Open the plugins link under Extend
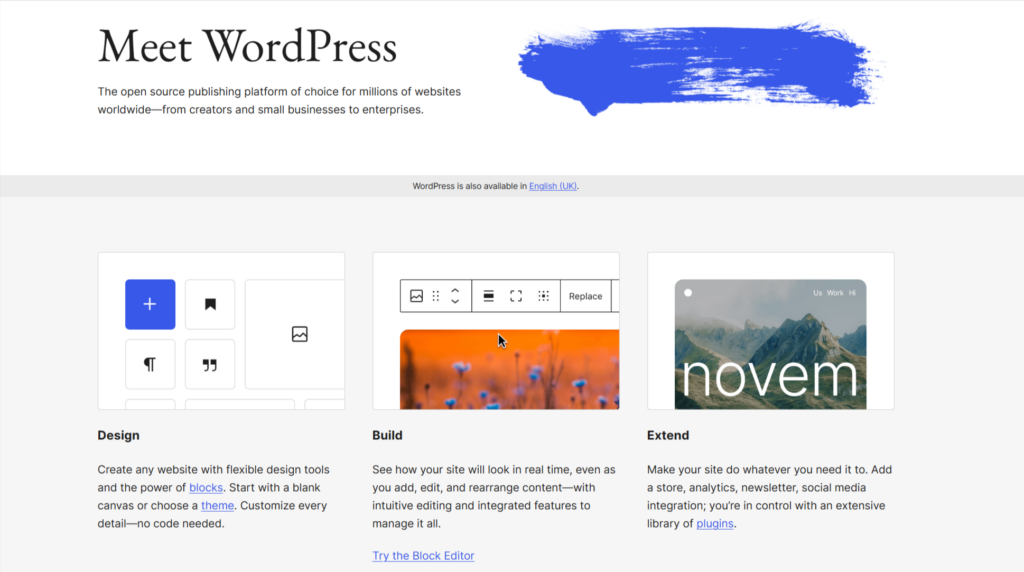1024x572 pixels. tap(715, 524)
